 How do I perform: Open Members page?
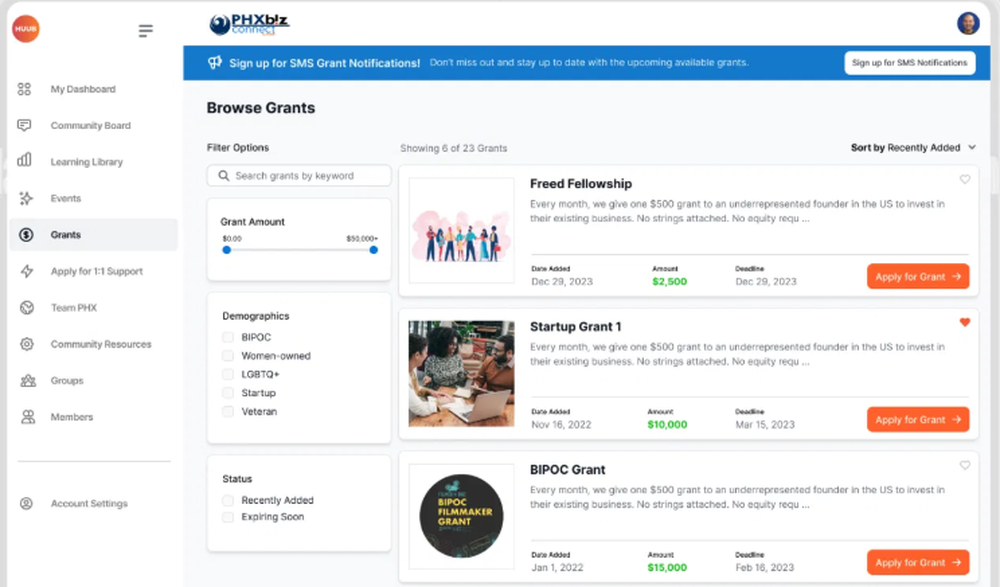pos(93,417)
